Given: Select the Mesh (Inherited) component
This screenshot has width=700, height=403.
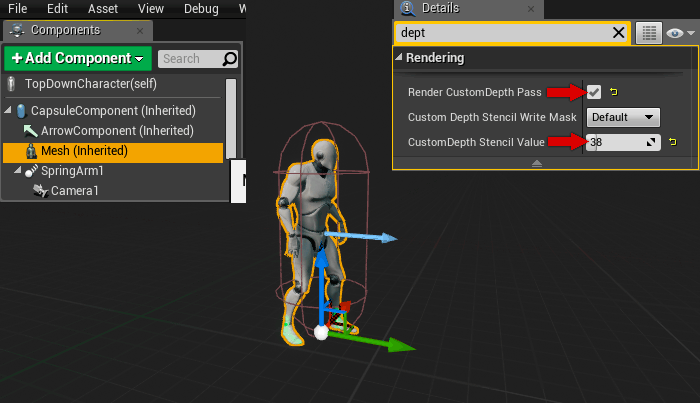Looking at the screenshot, I should [x=113, y=151].
